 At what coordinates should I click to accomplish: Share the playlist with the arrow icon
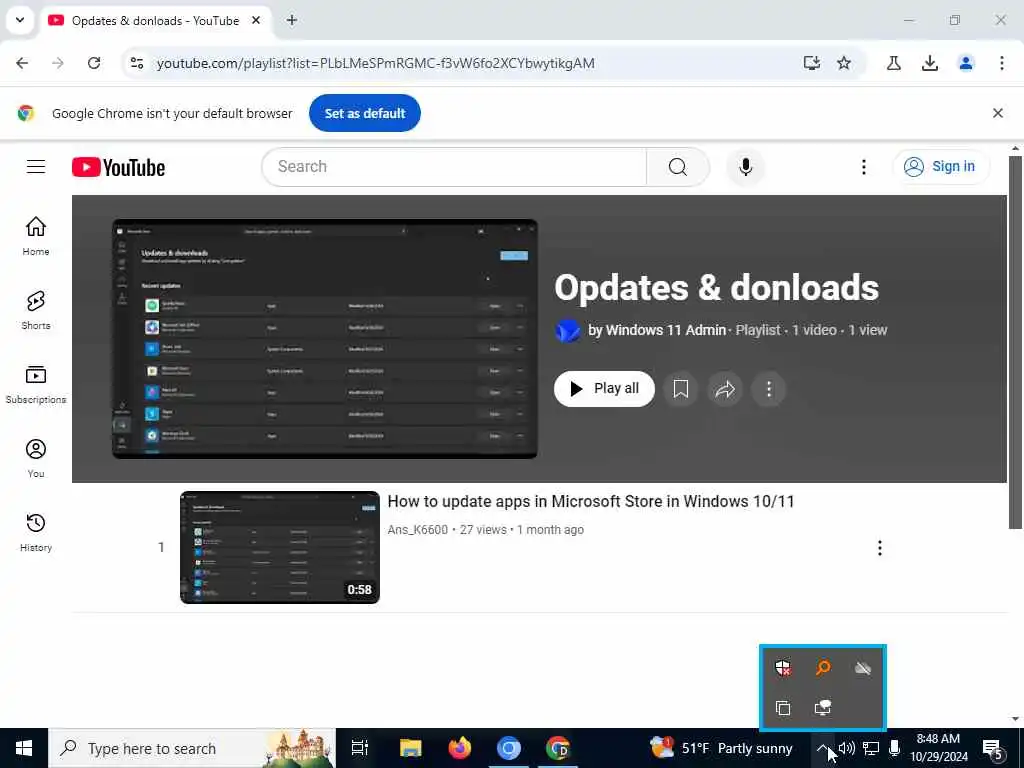click(x=725, y=389)
